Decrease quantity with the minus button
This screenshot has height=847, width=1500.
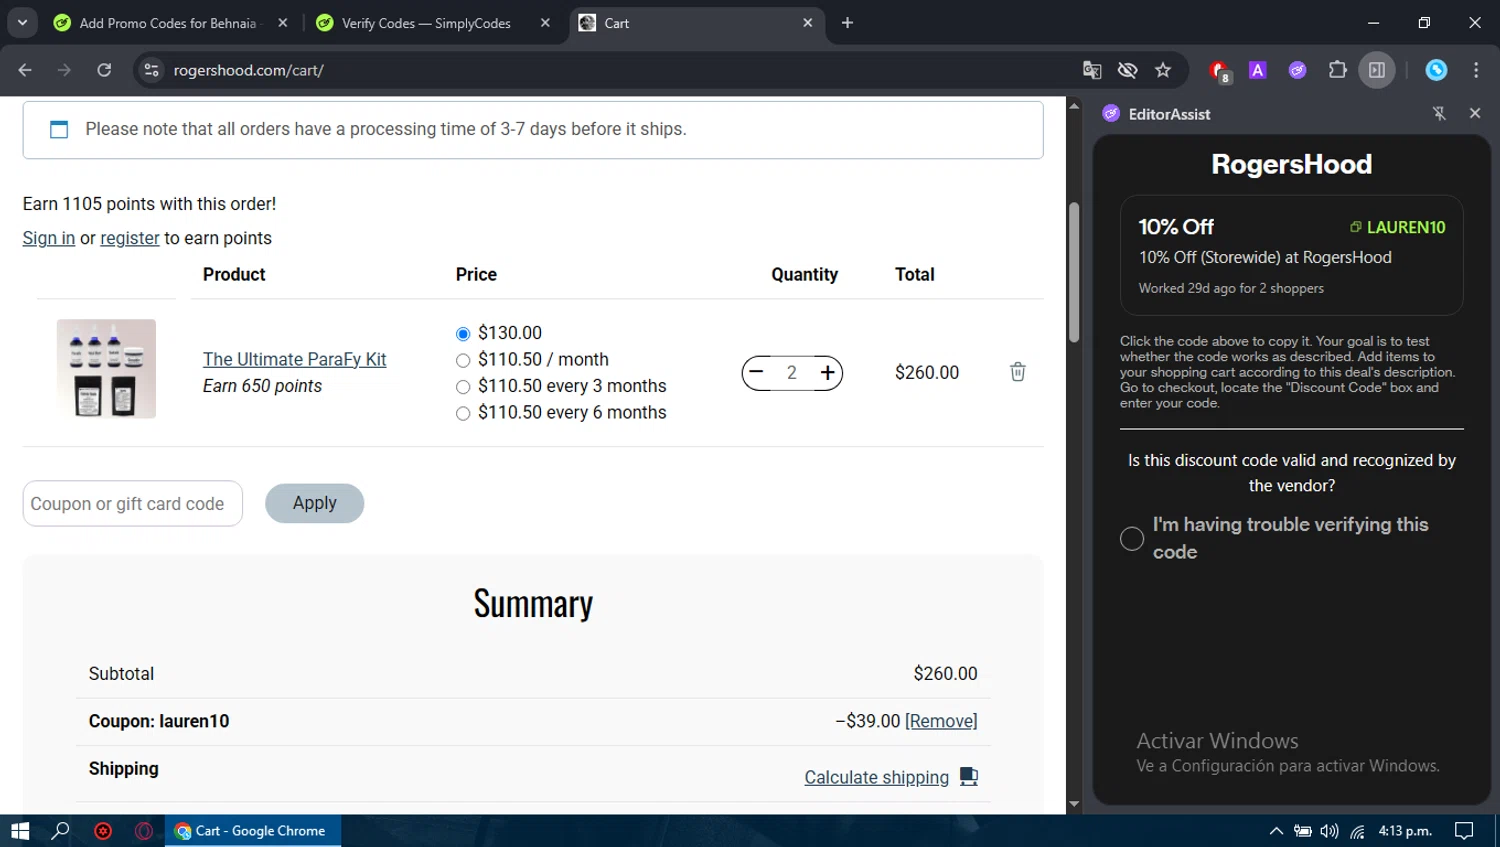757,372
